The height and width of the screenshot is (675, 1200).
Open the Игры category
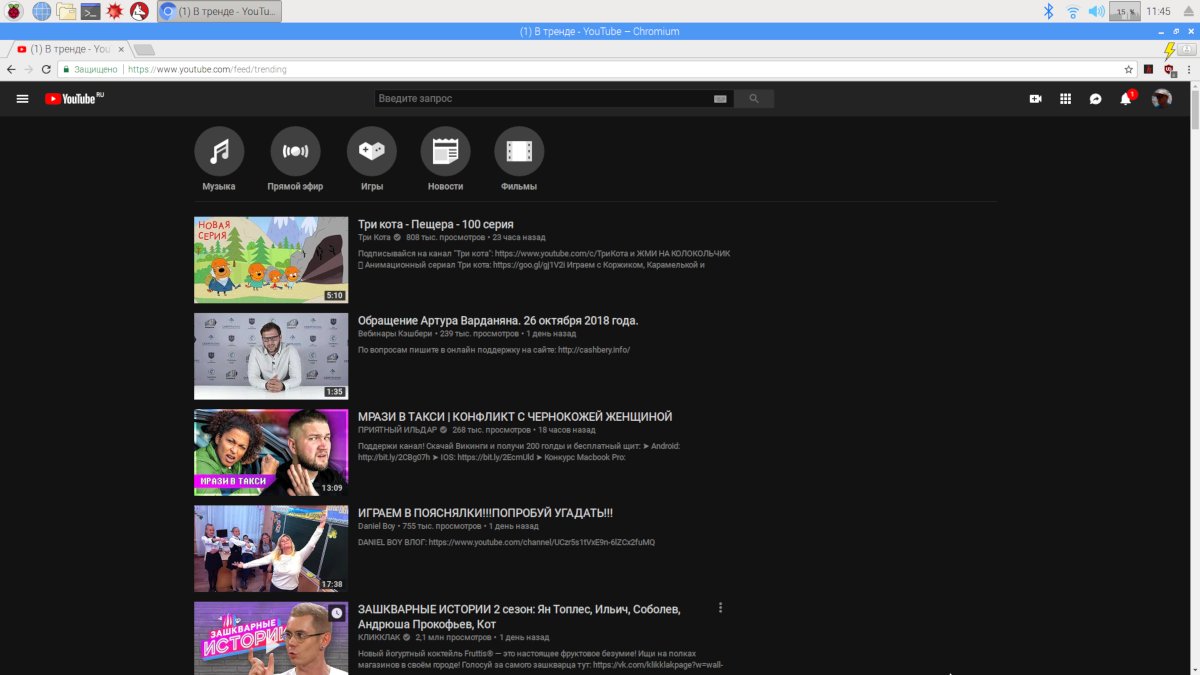[371, 152]
